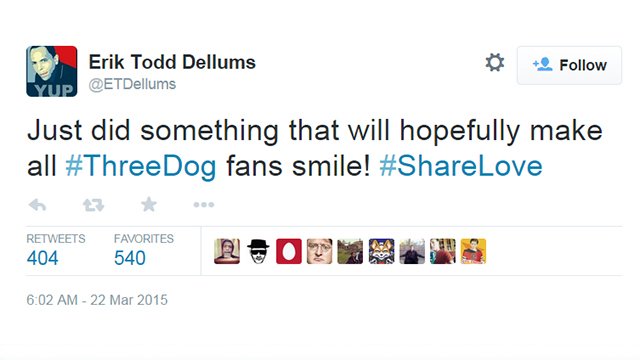
Task: Visit the @ETDellums handle link
Action: (x=132, y=84)
